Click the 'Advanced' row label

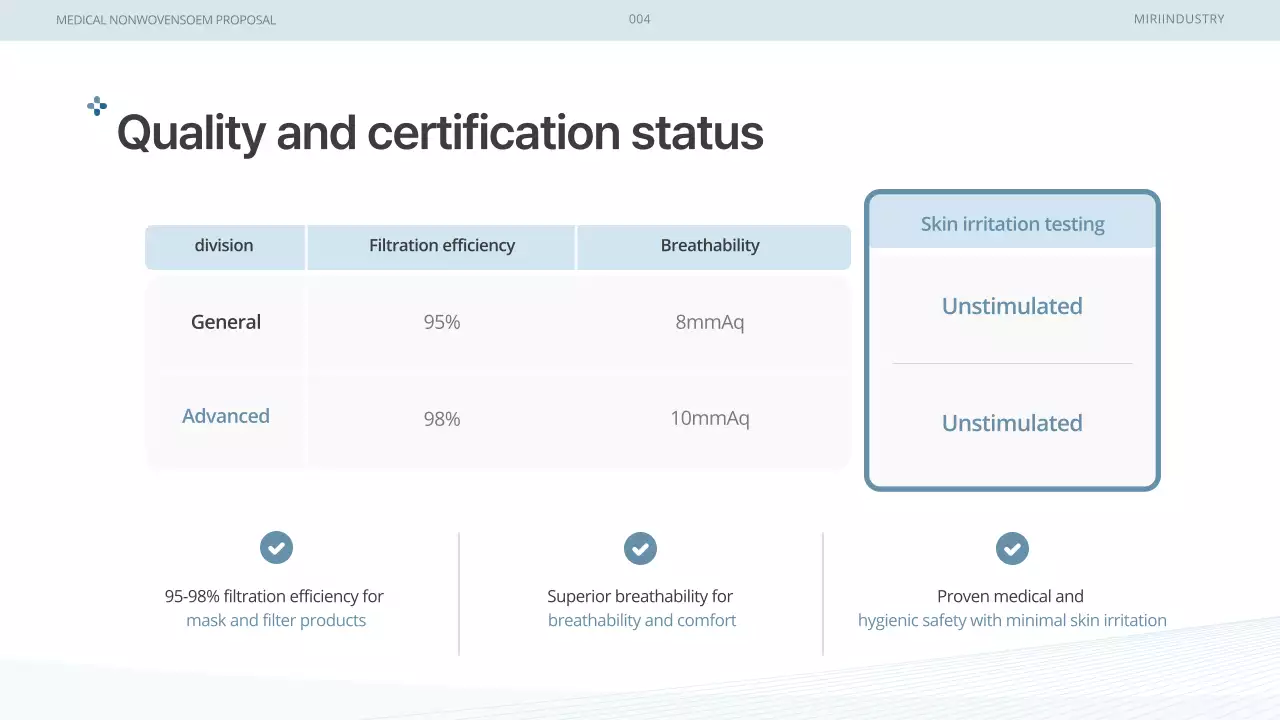click(226, 416)
